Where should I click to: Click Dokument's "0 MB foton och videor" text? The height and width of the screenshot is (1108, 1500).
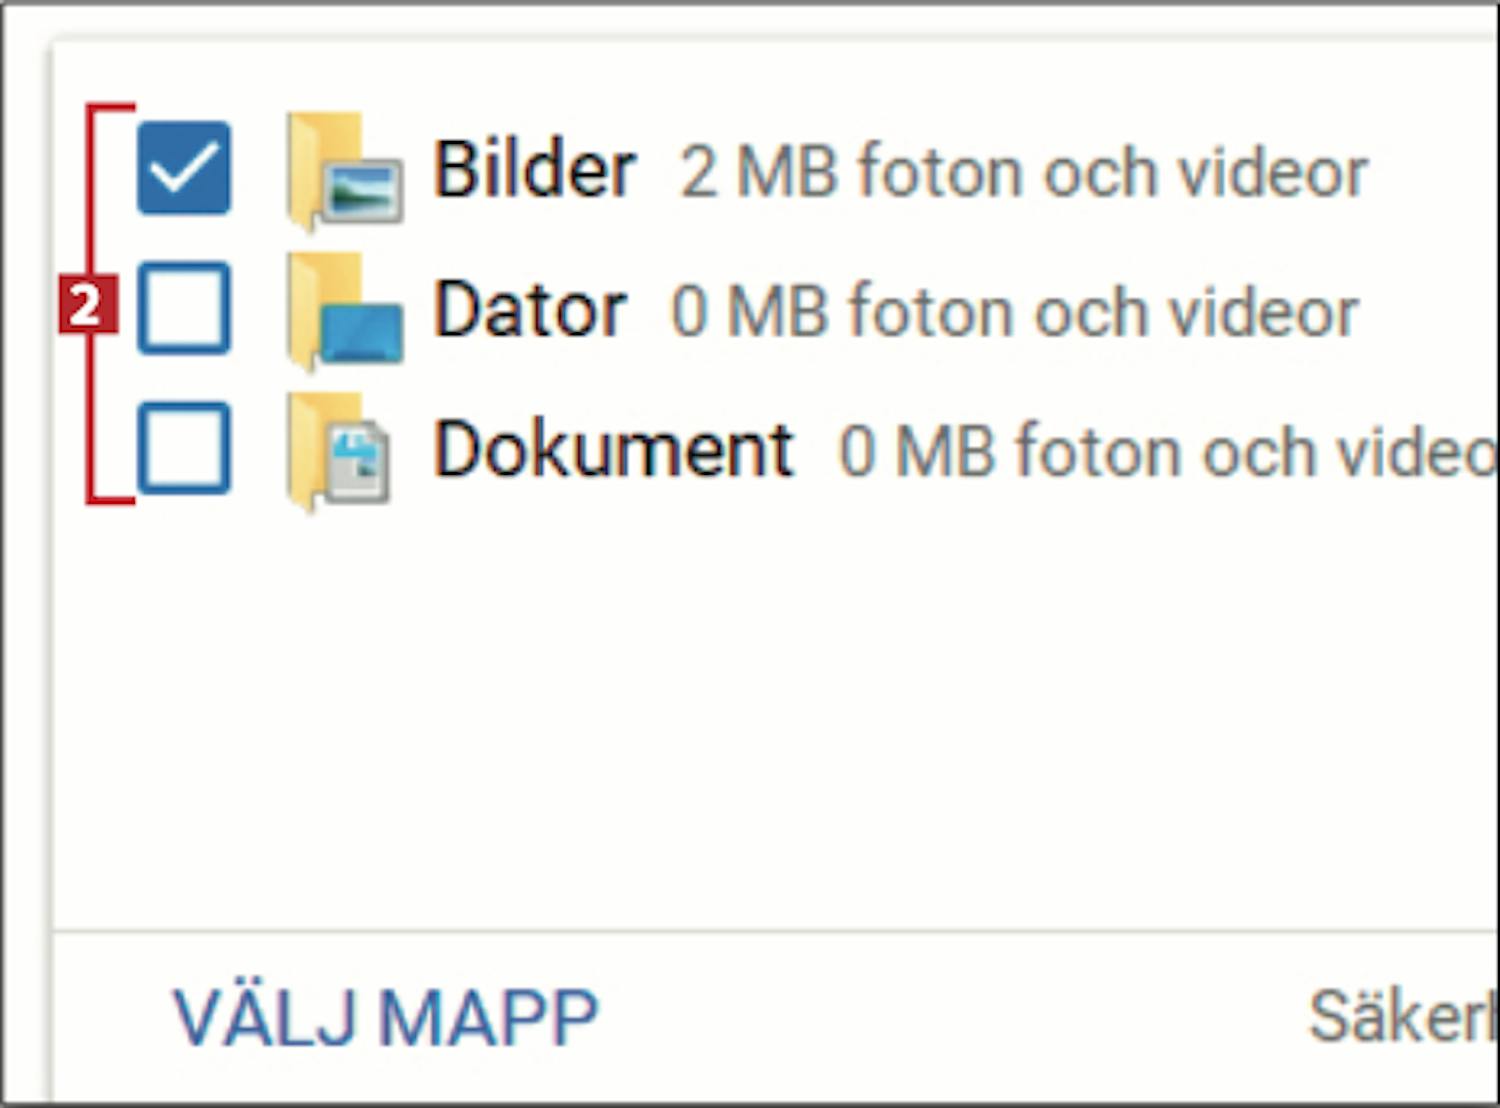[x=1168, y=452]
